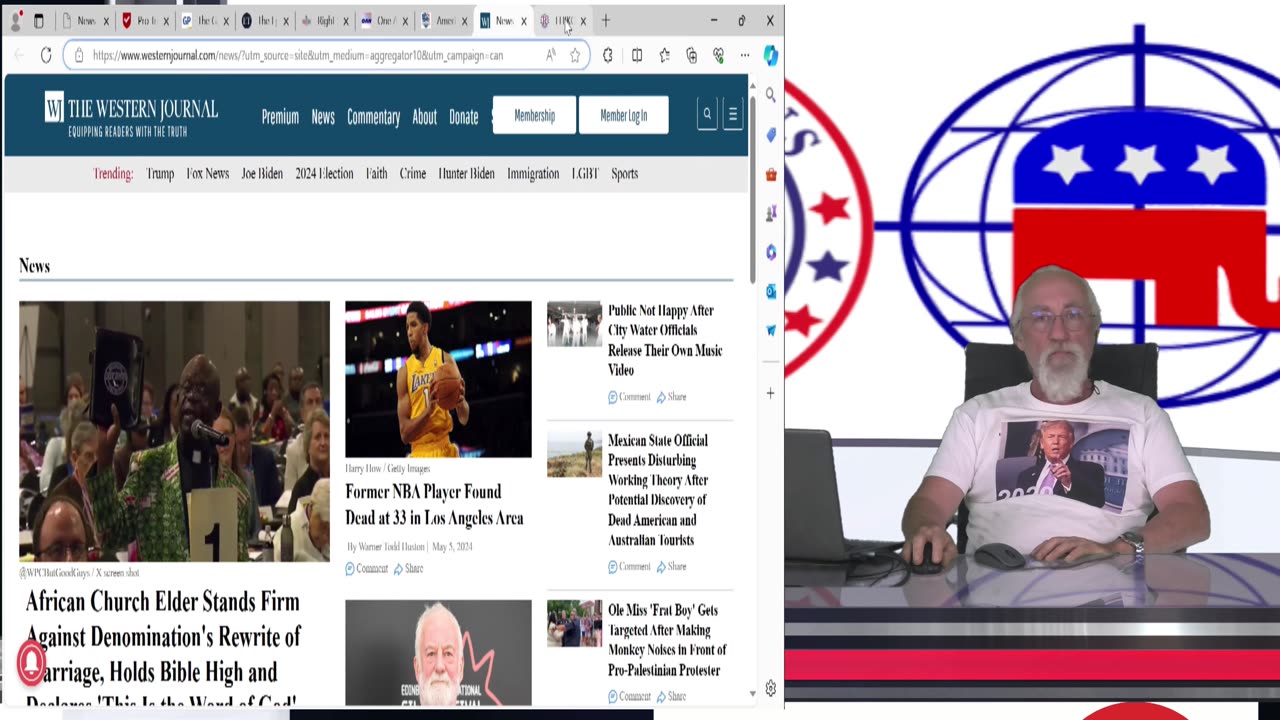Open Browser essentials heart icon
Viewport: 1280px width, 720px height.
[x=718, y=55]
